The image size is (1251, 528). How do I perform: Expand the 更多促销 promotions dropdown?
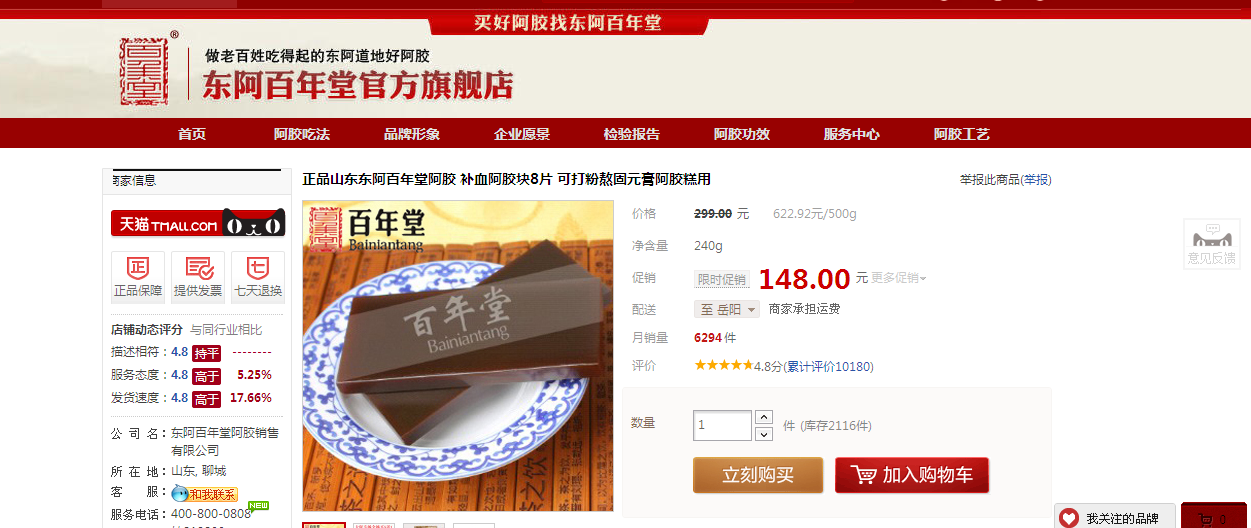click(899, 278)
